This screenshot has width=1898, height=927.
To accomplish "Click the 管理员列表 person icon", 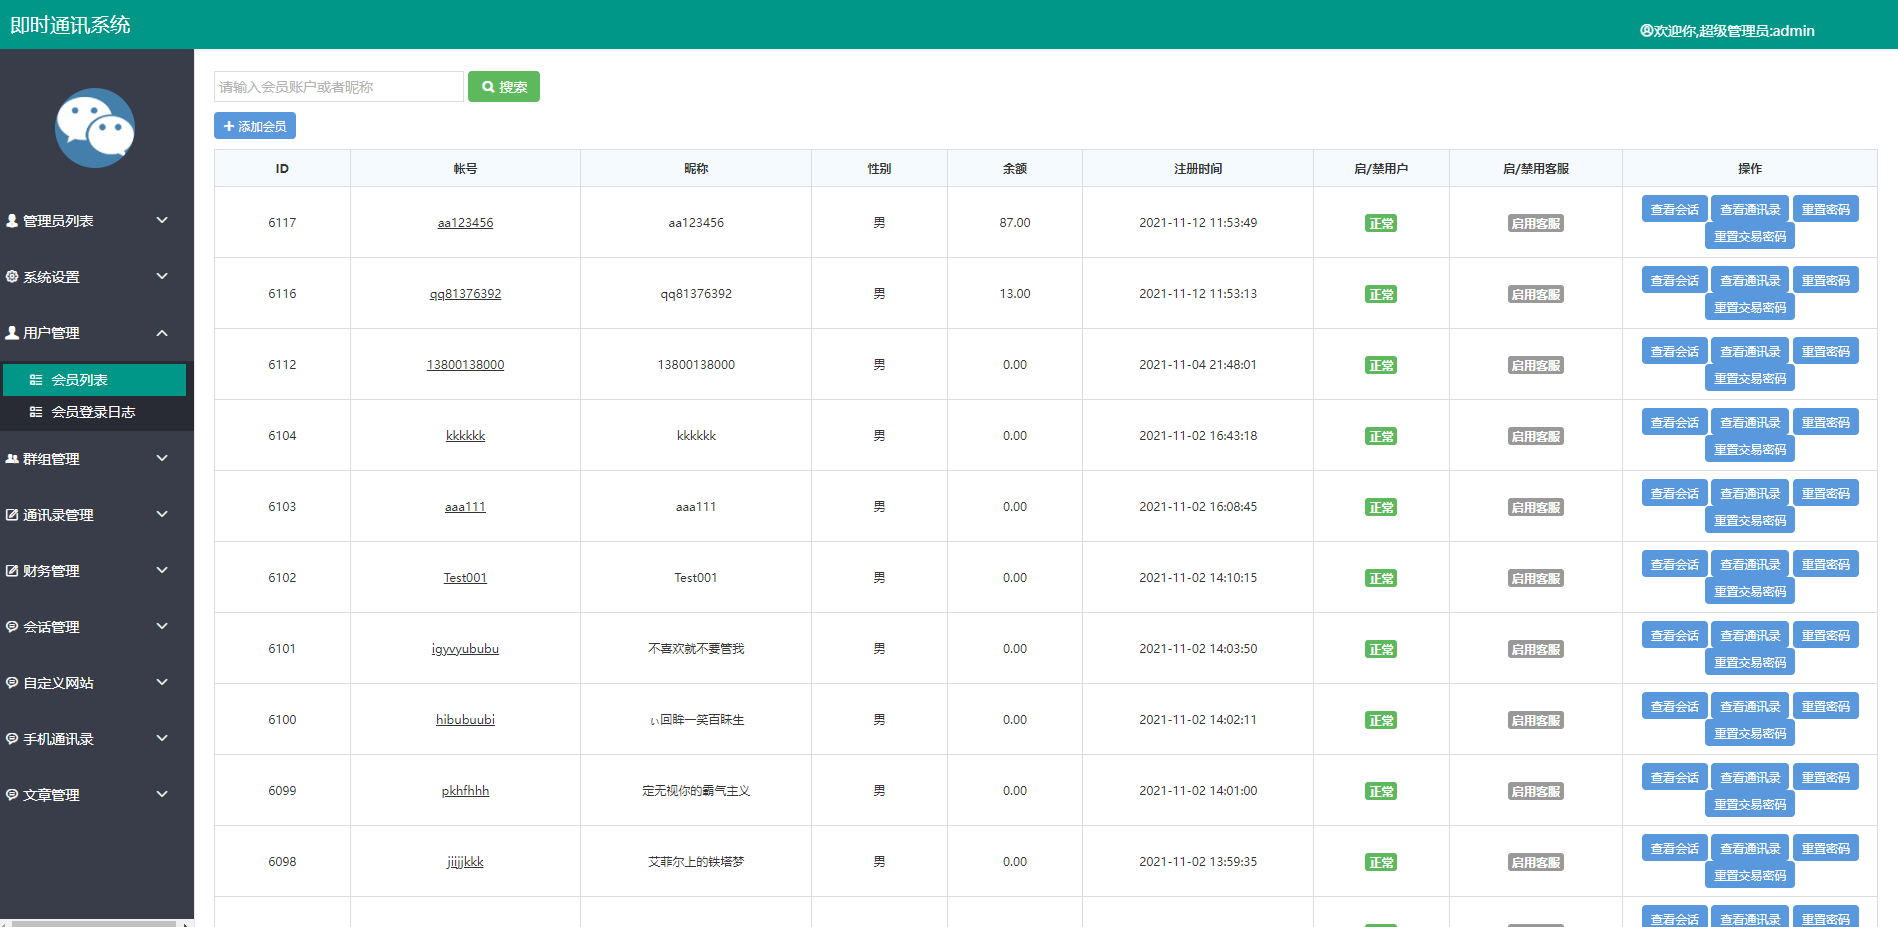I will click(12, 221).
